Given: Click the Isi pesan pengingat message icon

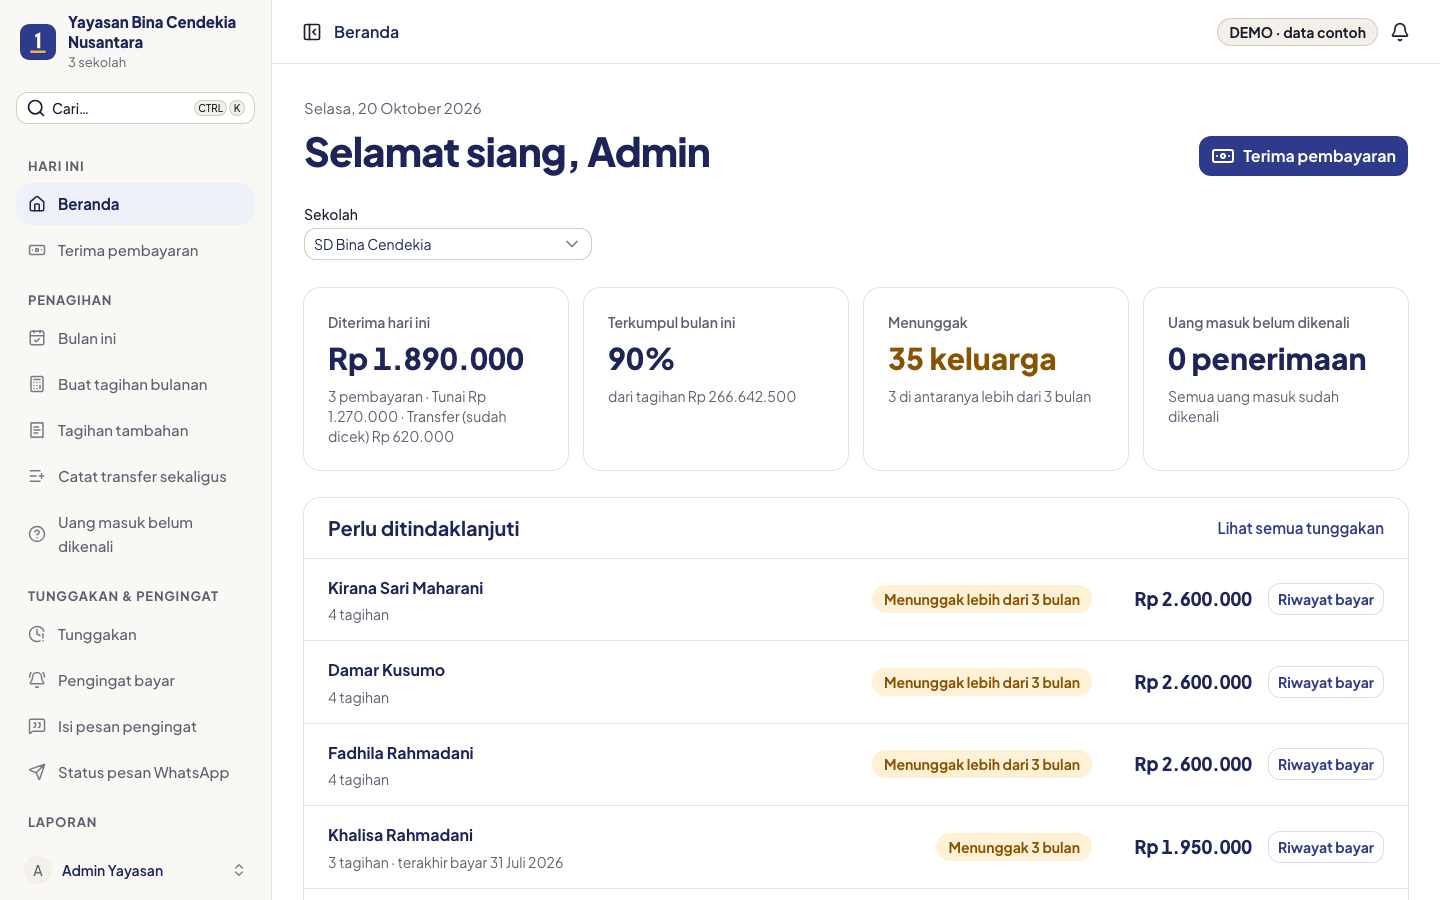Looking at the screenshot, I should [37, 726].
